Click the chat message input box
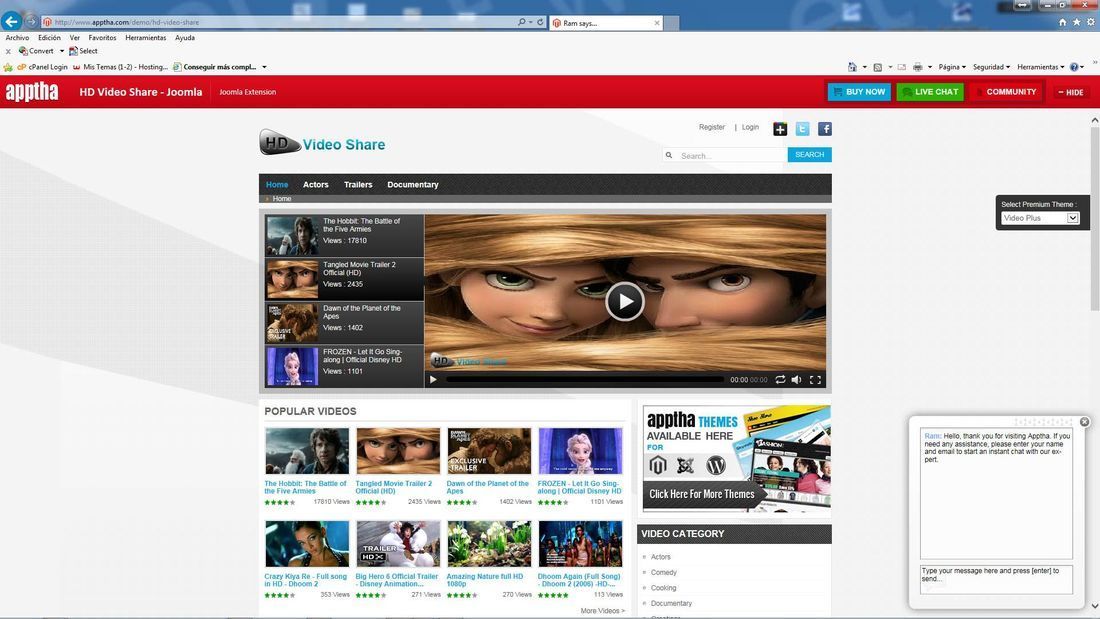Screen dimensions: 1100x619 (996, 579)
